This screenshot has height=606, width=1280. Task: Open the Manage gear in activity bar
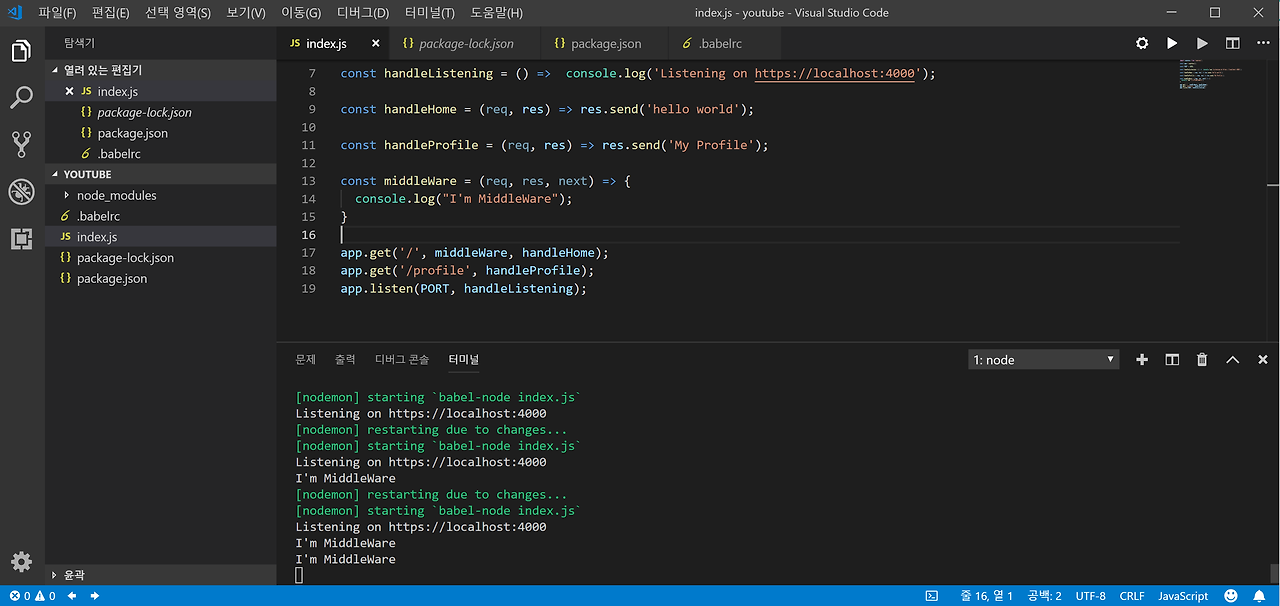click(21, 561)
